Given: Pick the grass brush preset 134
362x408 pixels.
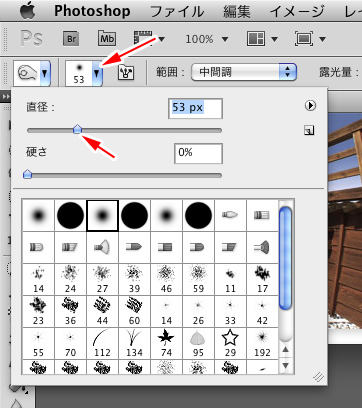Looking at the screenshot, I should [134, 343].
